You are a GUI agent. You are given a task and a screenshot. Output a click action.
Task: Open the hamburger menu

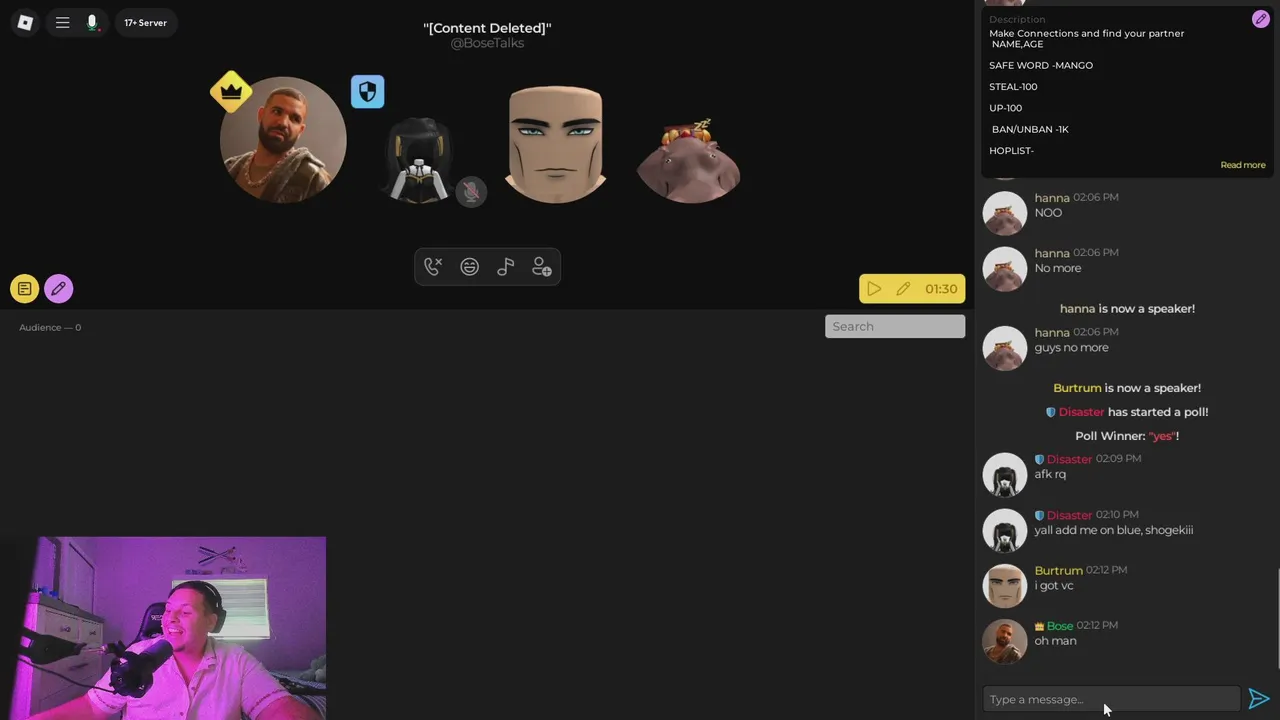pyautogui.click(x=62, y=22)
